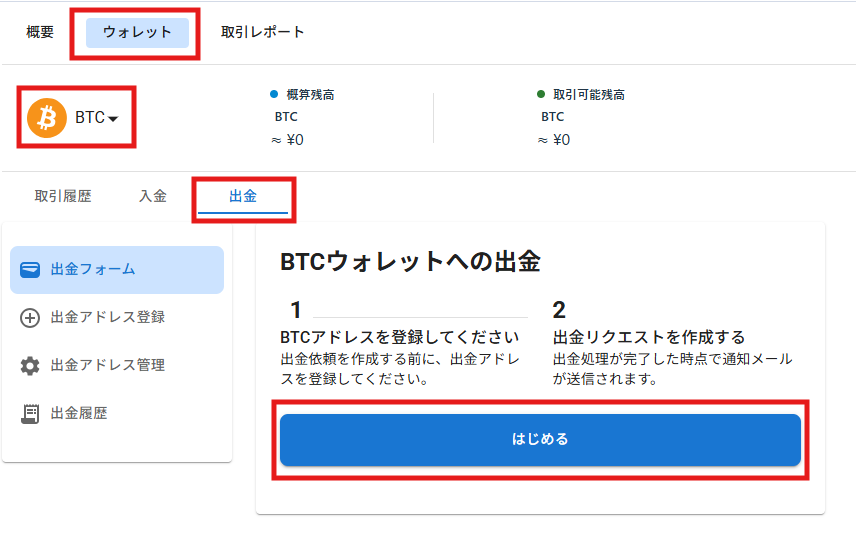Click the orange Bitcoin logo icon
The width and height of the screenshot is (856, 534).
(x=47, y=118)
